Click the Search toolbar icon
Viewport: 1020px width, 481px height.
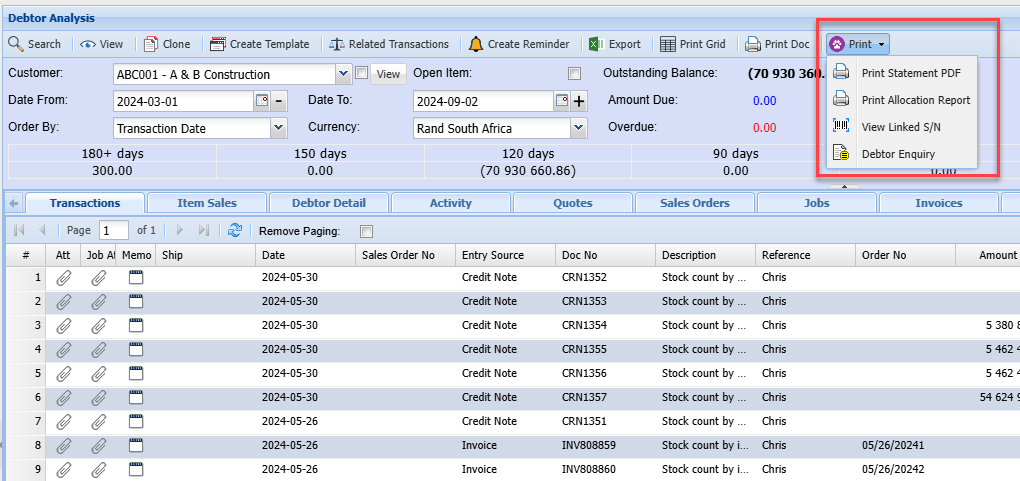pyautogui.click(x=16, y=44)
